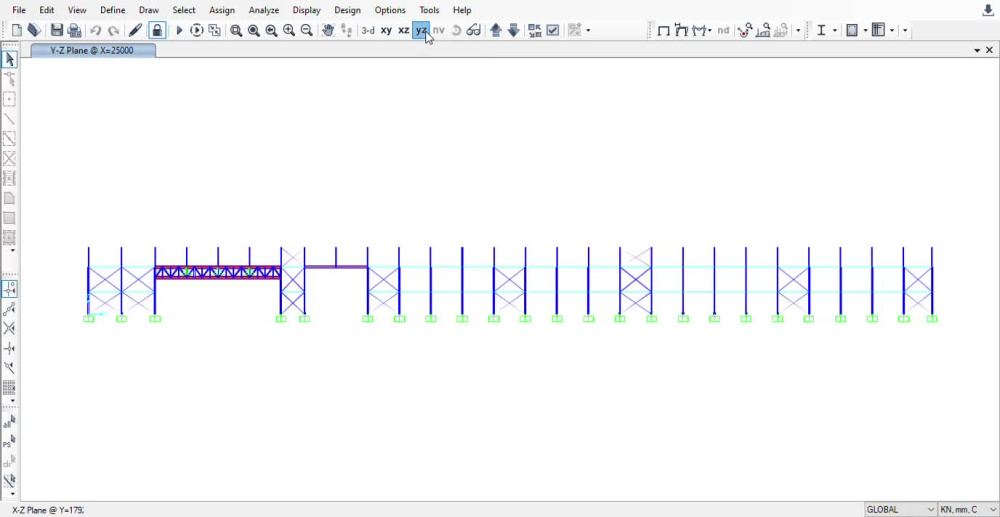Expand the steel design dropdown arrow
This screenshot has height=517, width=1000.
click(835, 30)
